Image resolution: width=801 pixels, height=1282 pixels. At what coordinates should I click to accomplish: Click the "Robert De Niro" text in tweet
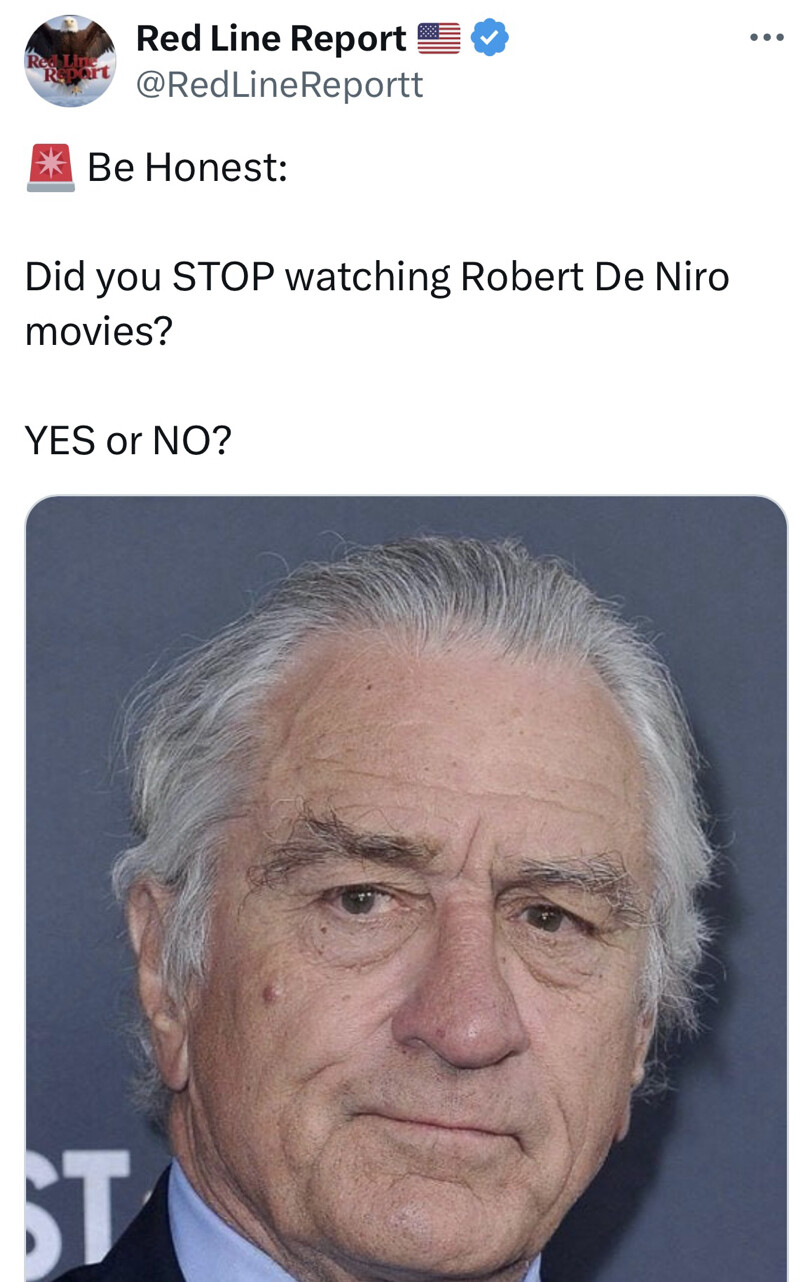point(595,277)
